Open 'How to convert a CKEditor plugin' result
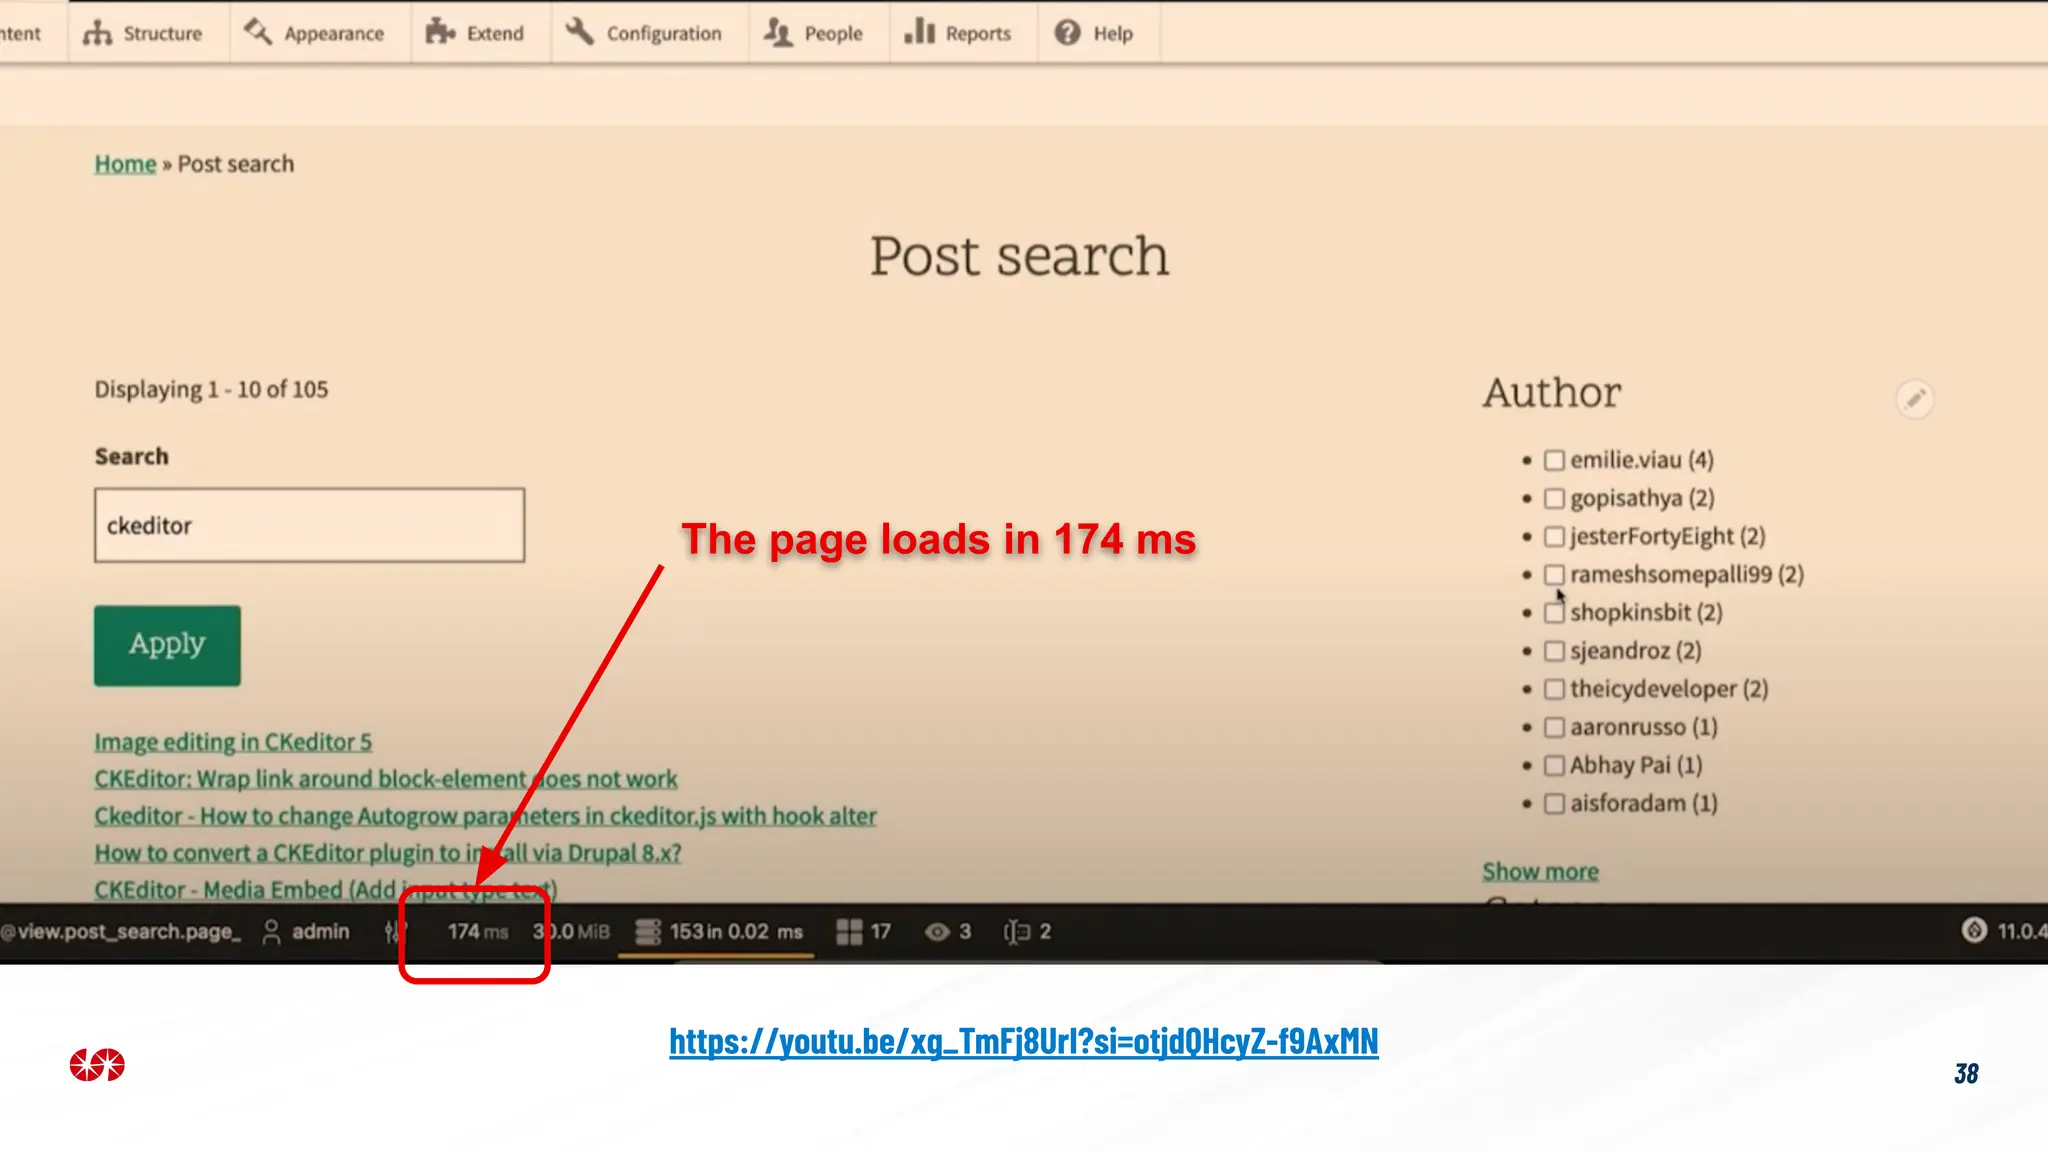 click(x=387, y=853)
